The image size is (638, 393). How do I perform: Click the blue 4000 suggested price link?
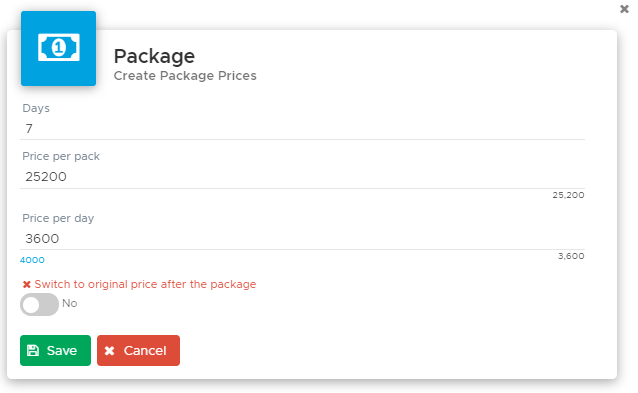pyautogui.click(x=32, y=260)
